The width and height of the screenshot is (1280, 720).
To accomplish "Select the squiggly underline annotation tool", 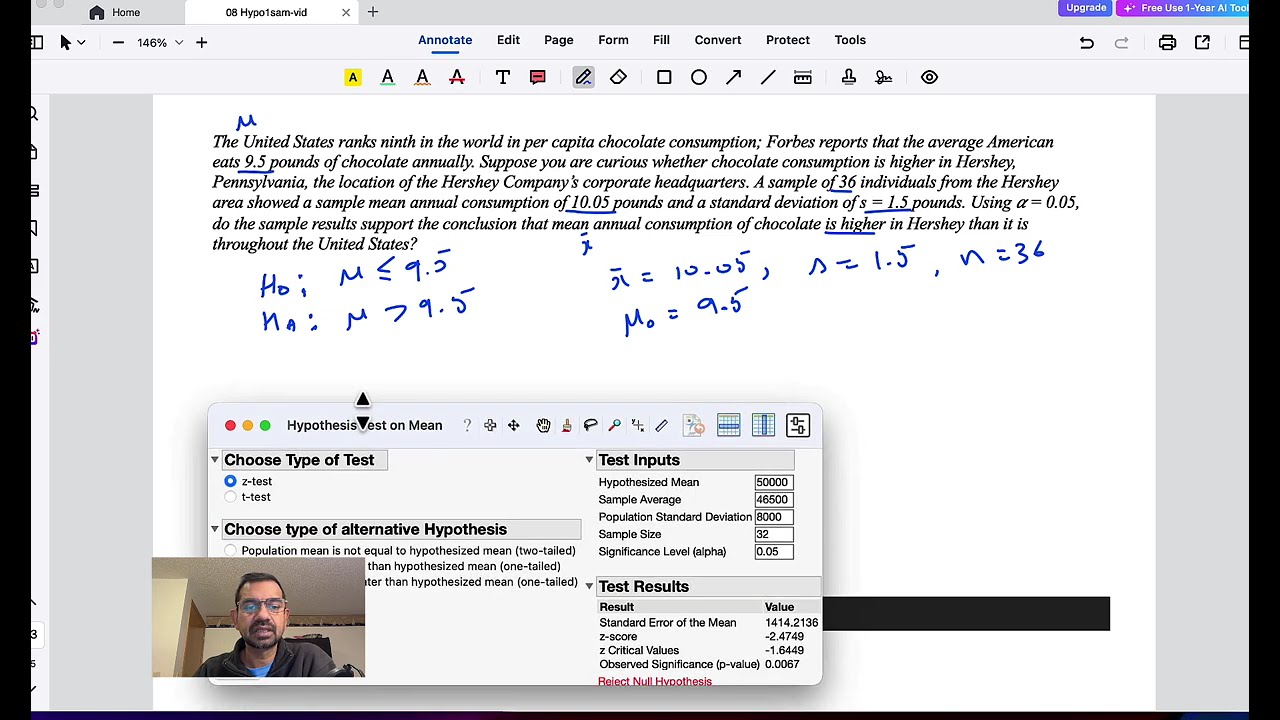I will 422,77.
